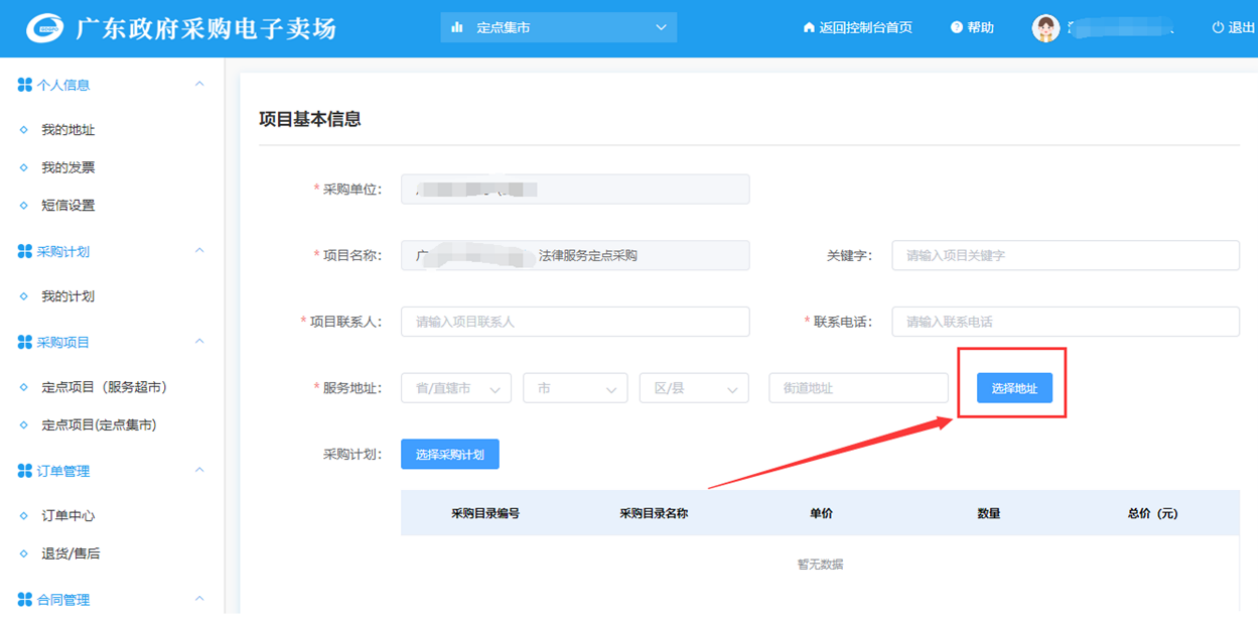Click the 广东政府采购电子卖场 logo icon
The width and height of the screenshot is (1258, 625).
pos(44,28)
